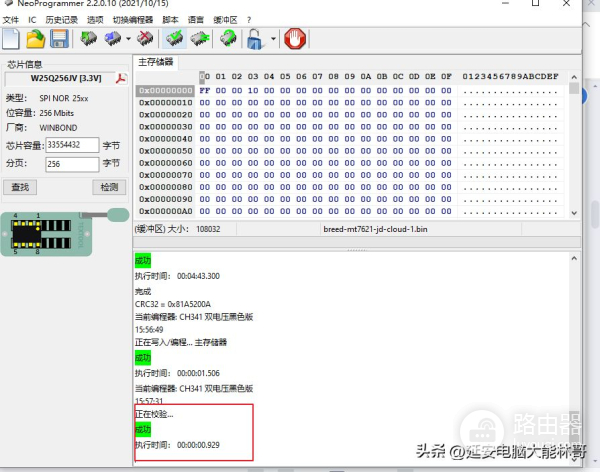Click the erase chip red X icon
600x472 pixels.
(x=146, y=39)
